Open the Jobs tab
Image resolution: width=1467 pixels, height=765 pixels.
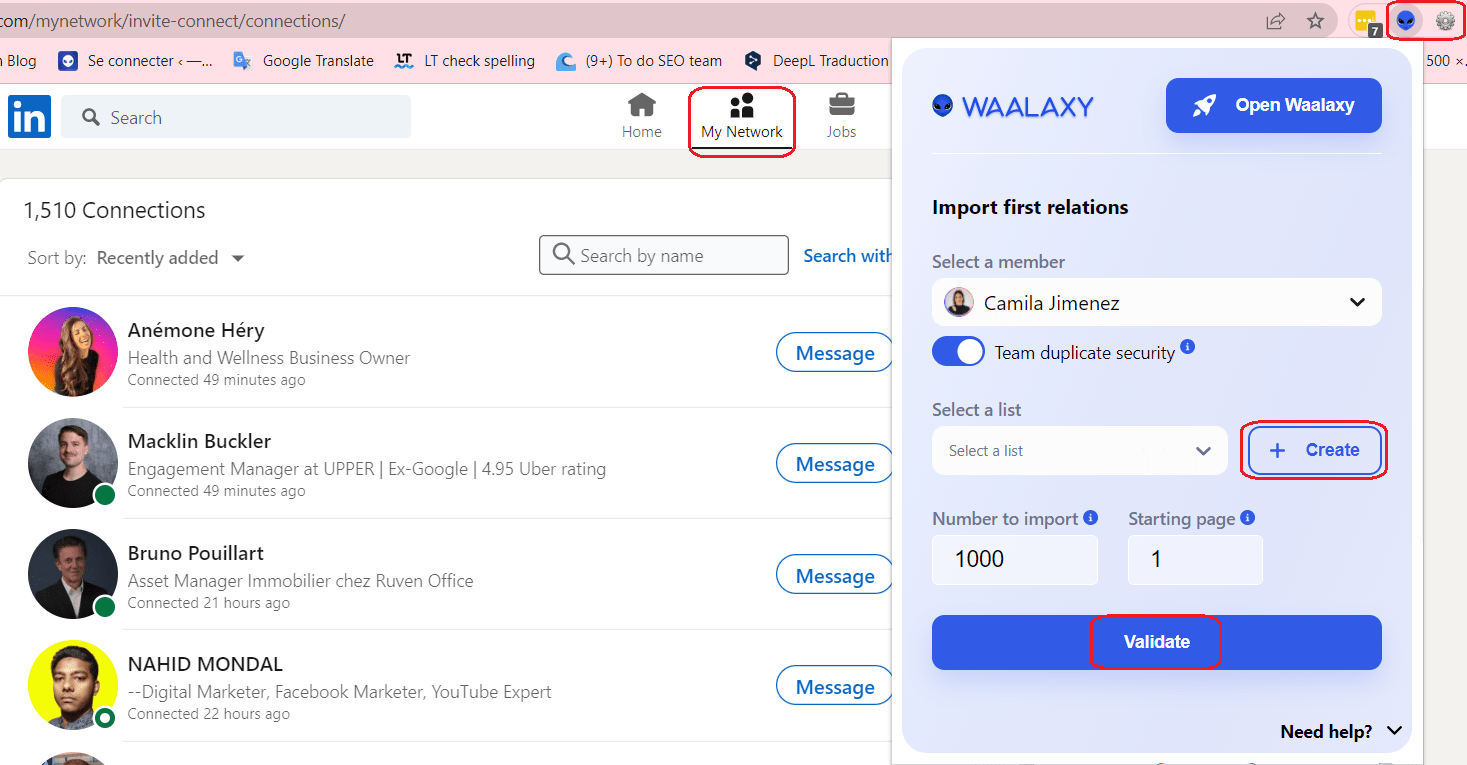tap(842, 116)
